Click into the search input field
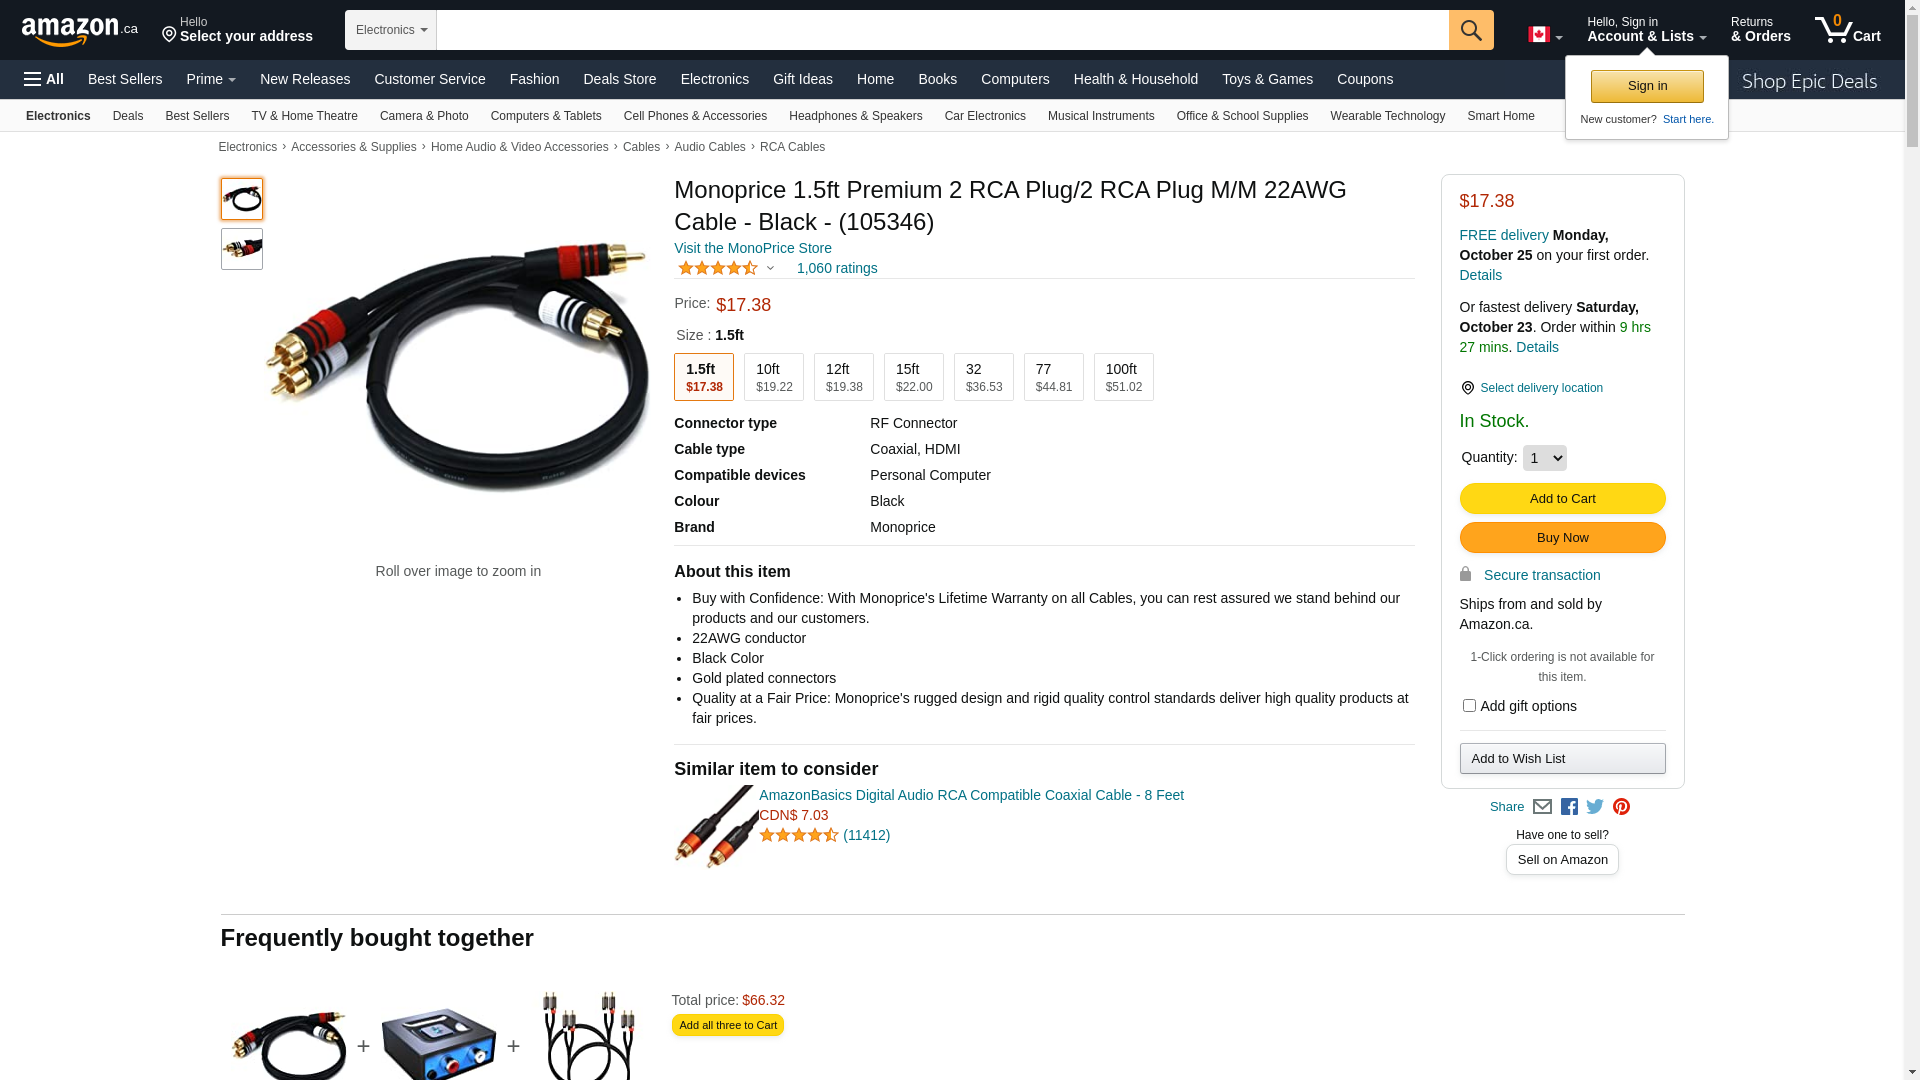The height and width of the screenshot is (1080, 1920). coord(942,30)
